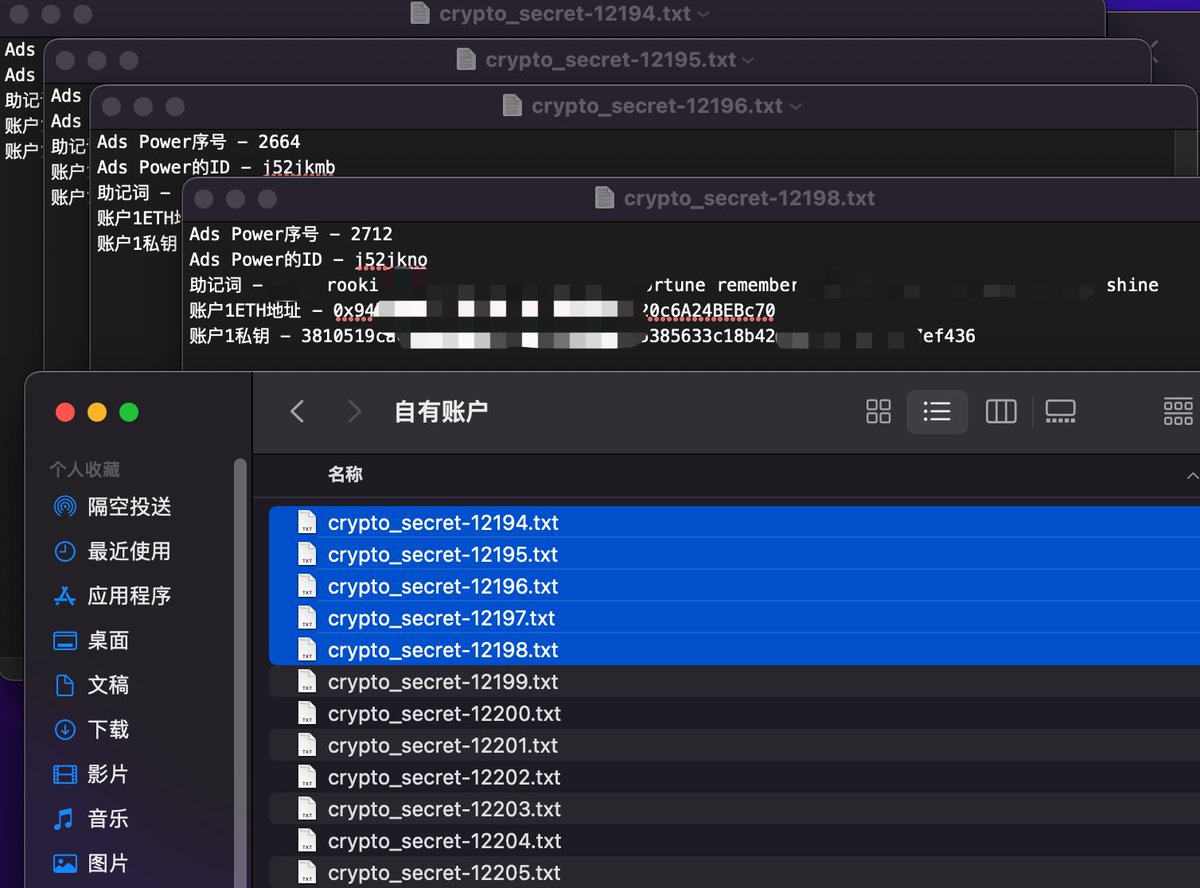Click the Finder sidebar scrollbar
The image size is (1200, 888).
[240, 672]
